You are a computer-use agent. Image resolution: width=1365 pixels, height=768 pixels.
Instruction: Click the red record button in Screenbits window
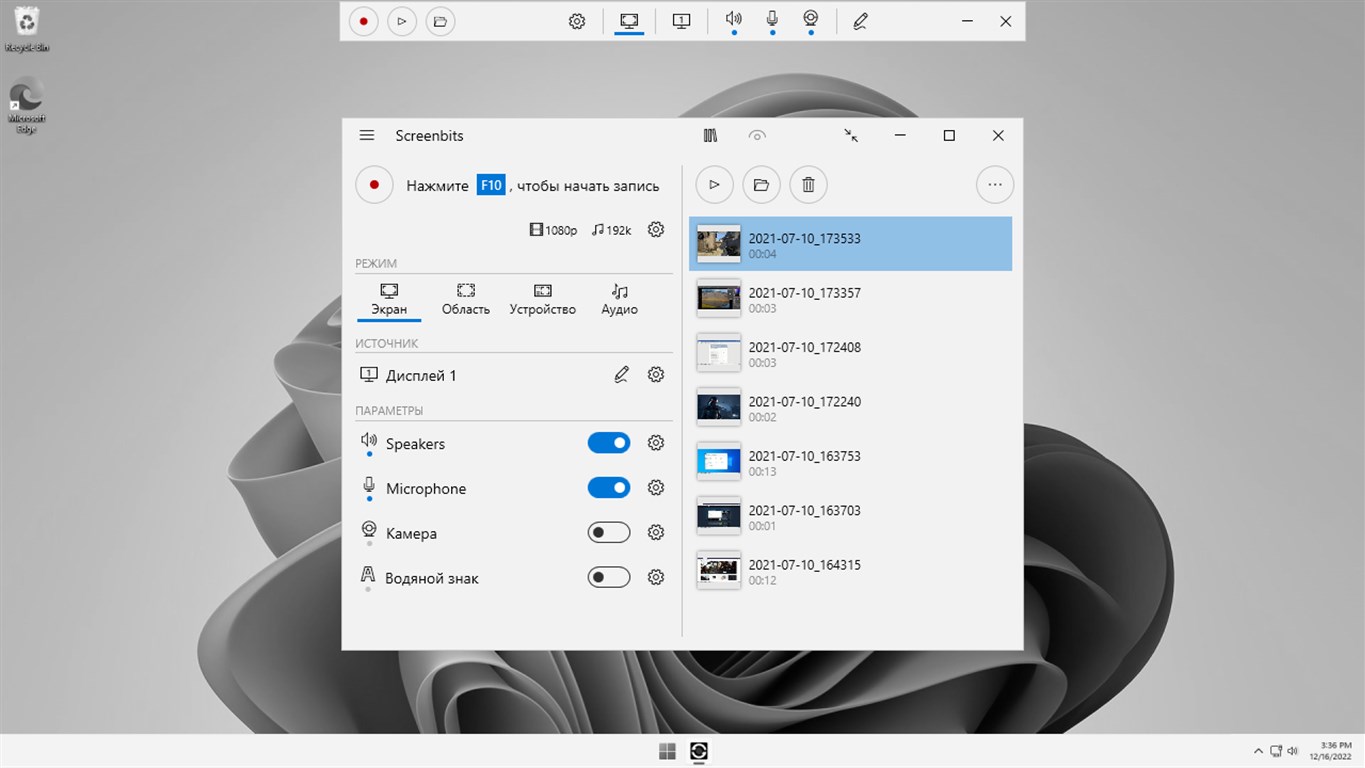(374, 185)
